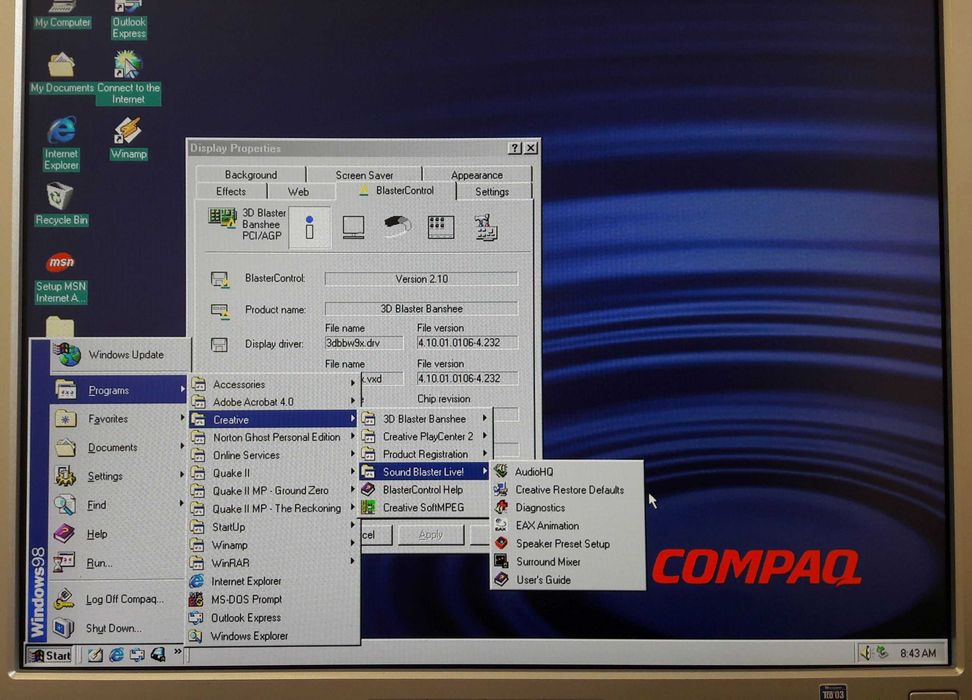Open Settings in Start menu
972x700 pixels.
[x=118, y=476]
